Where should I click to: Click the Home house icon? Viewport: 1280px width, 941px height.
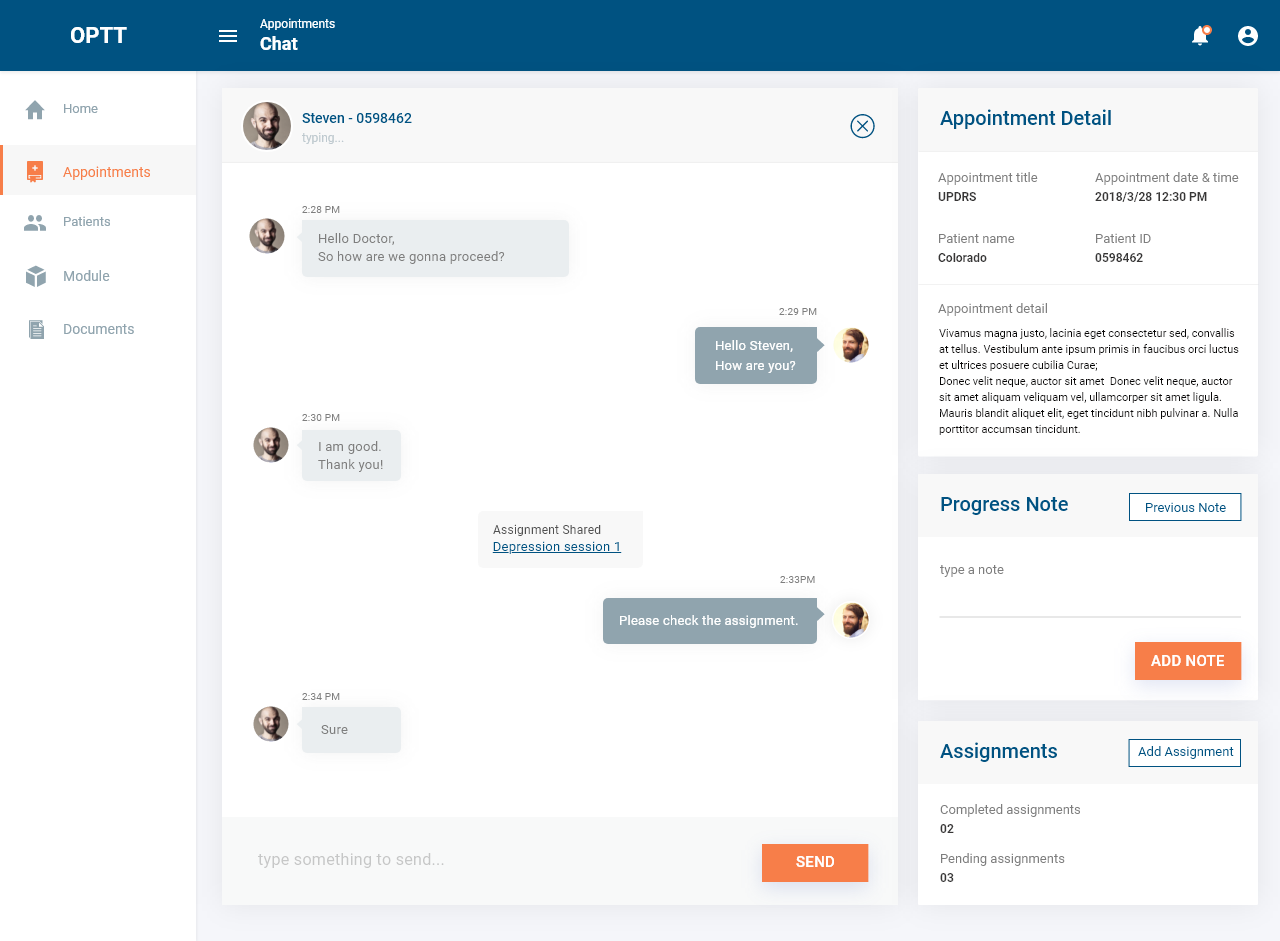click(x=35, y=109)
